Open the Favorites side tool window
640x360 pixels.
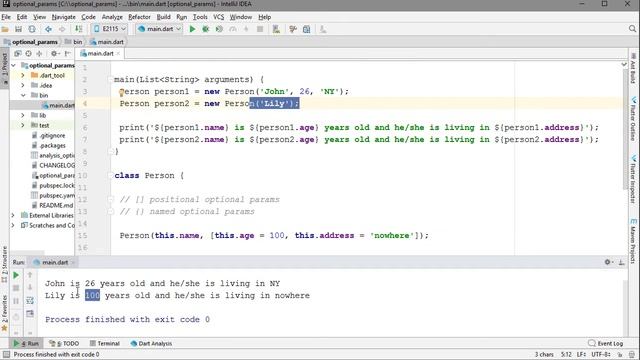4,313
